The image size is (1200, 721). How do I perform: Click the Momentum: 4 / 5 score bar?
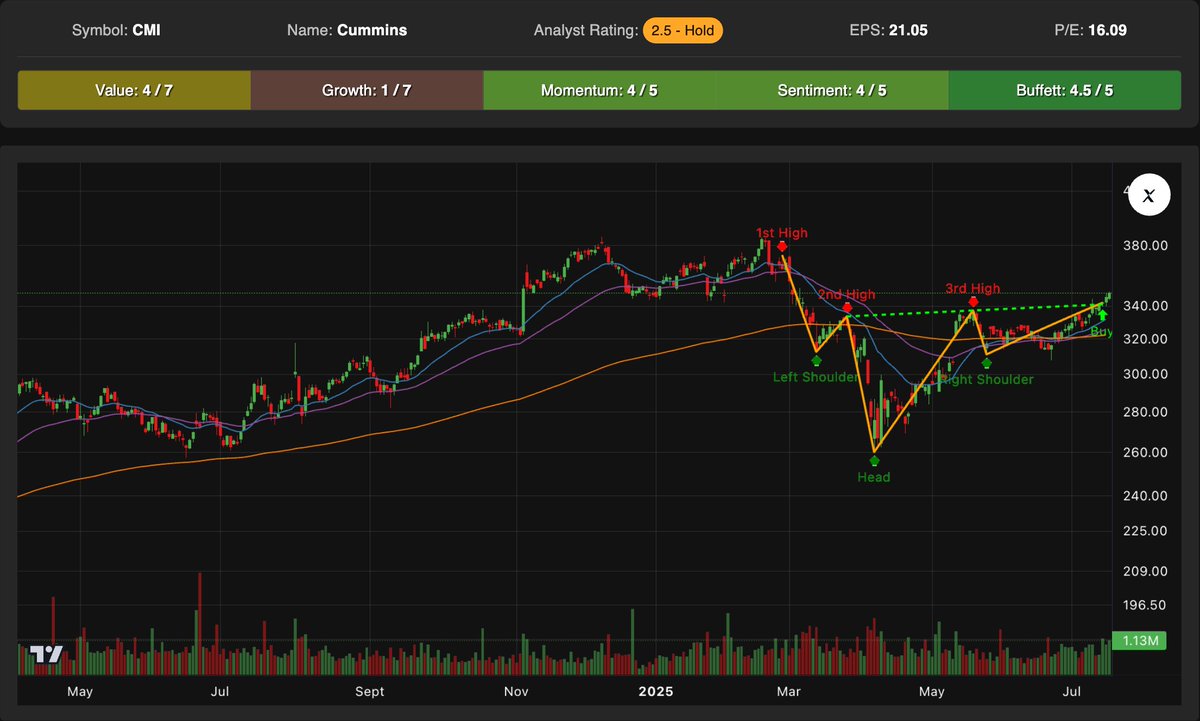coord(599,90)
